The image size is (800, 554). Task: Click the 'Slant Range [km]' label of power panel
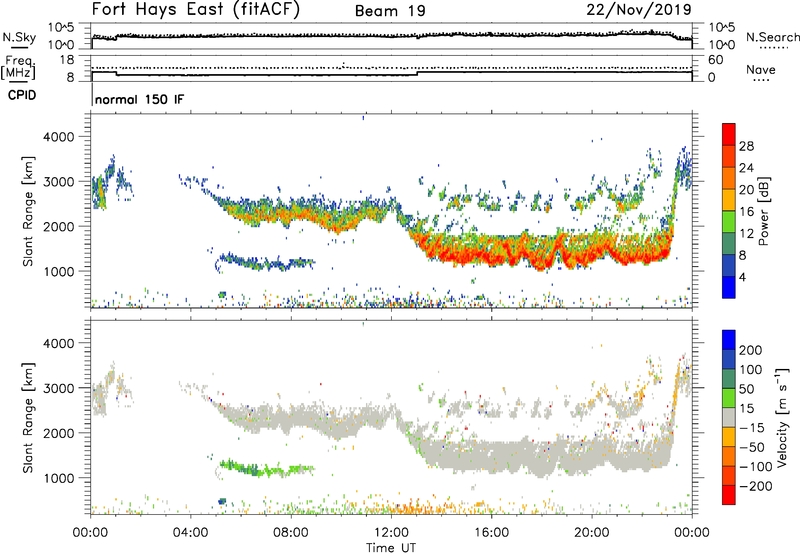coord(28,211)
